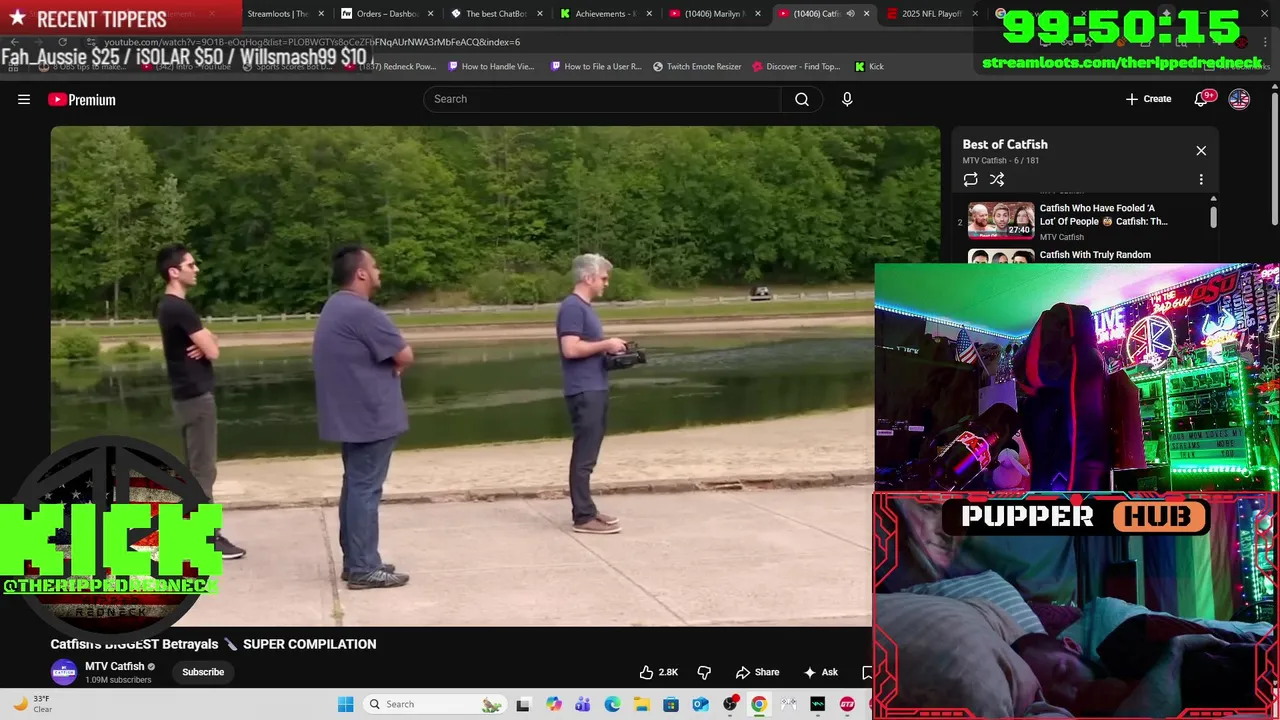Mute the Catfish tab via speaker icon
Viewport: 1280px width, 720px height.
point(850,14)
